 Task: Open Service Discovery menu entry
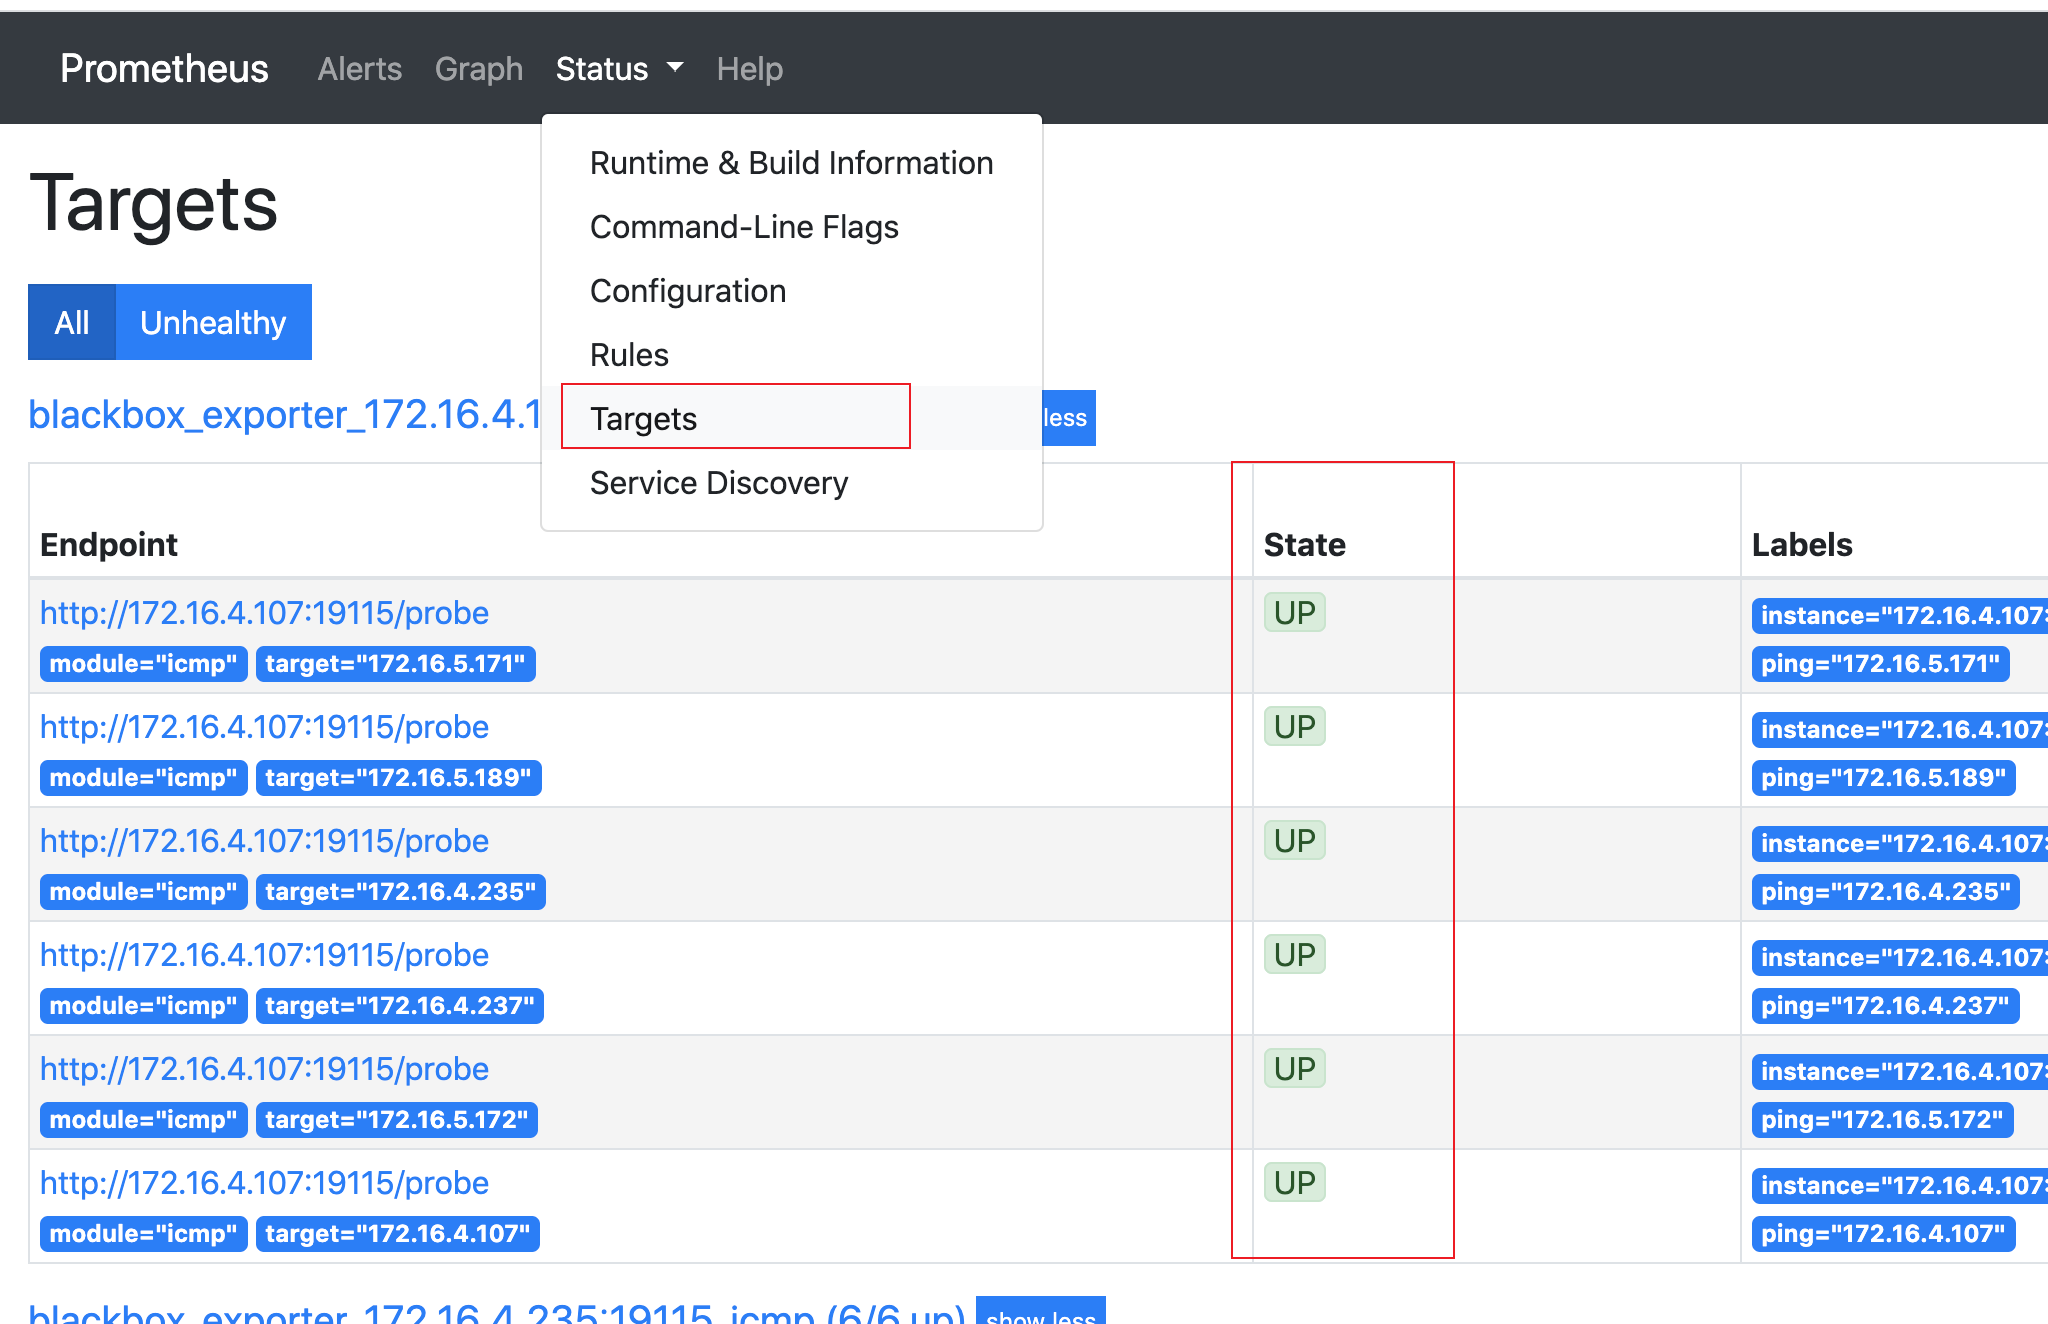pos(718,483)
